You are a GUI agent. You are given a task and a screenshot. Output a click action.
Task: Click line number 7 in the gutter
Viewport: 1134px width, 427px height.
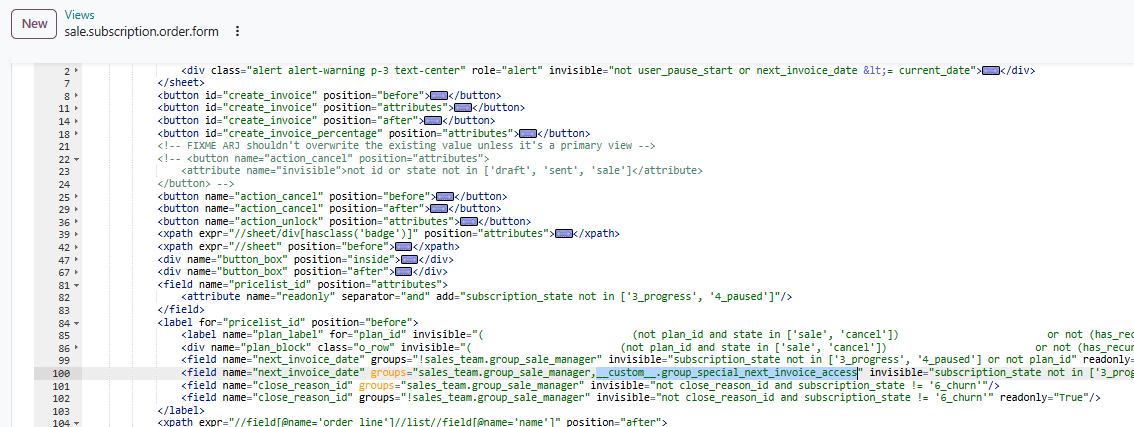click(67, 83)
